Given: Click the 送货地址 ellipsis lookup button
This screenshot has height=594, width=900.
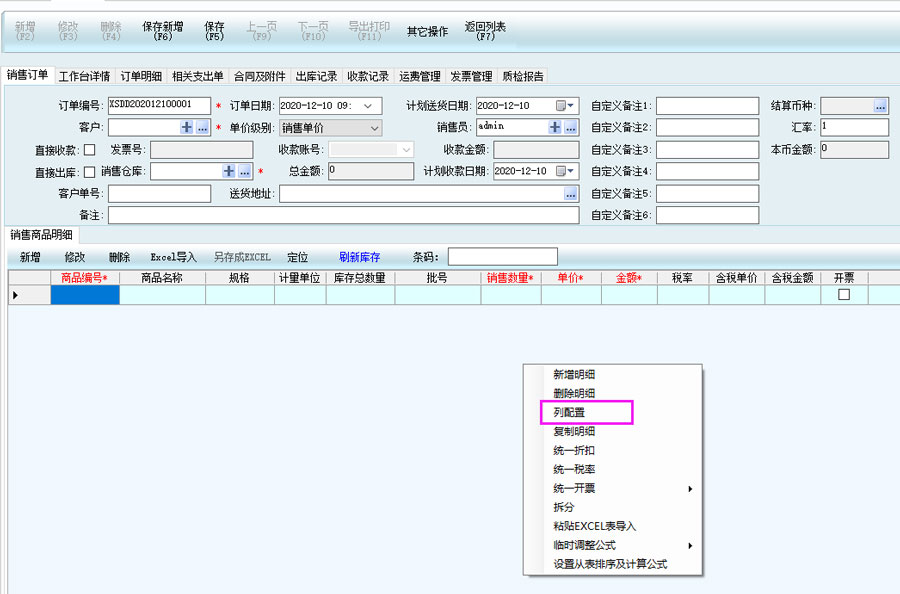Looking at the screenshot, I should click(x=570, y=194).
